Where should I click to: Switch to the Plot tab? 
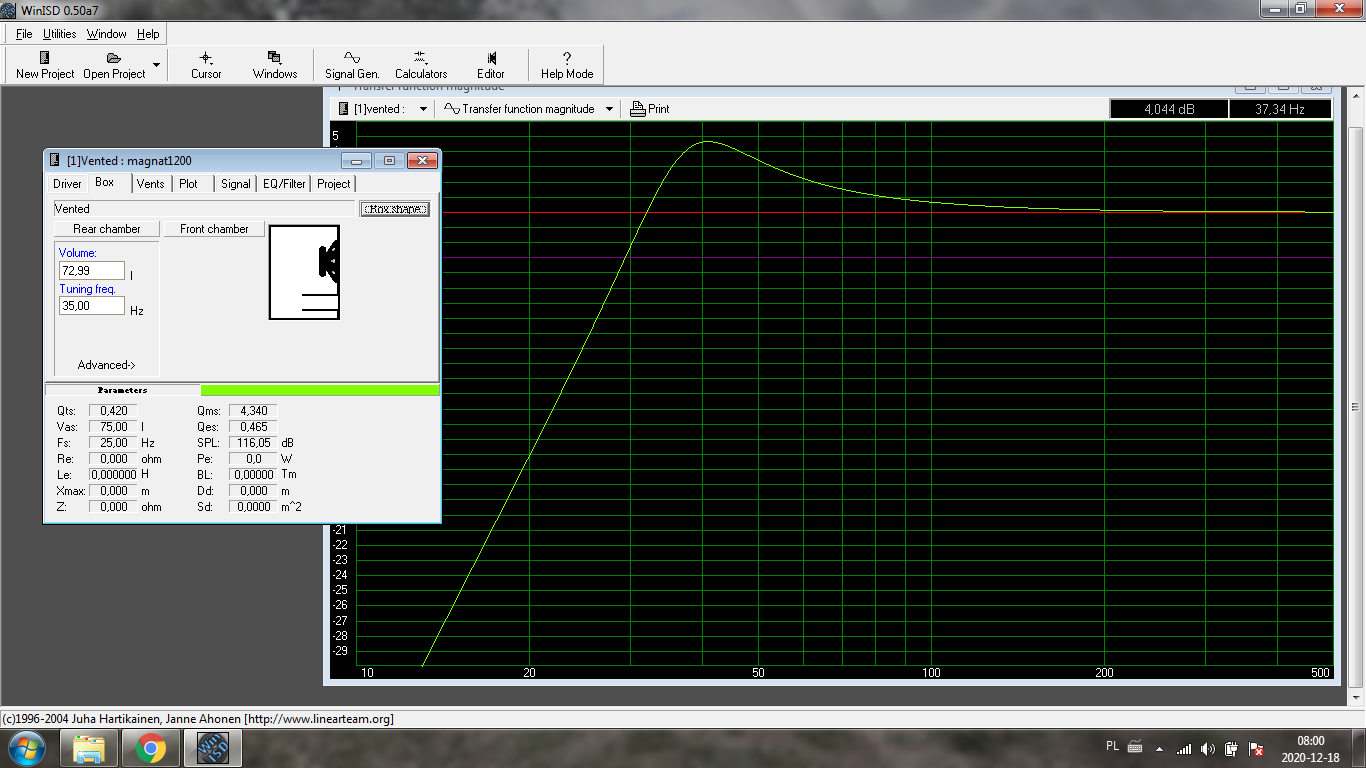point(189,184)
